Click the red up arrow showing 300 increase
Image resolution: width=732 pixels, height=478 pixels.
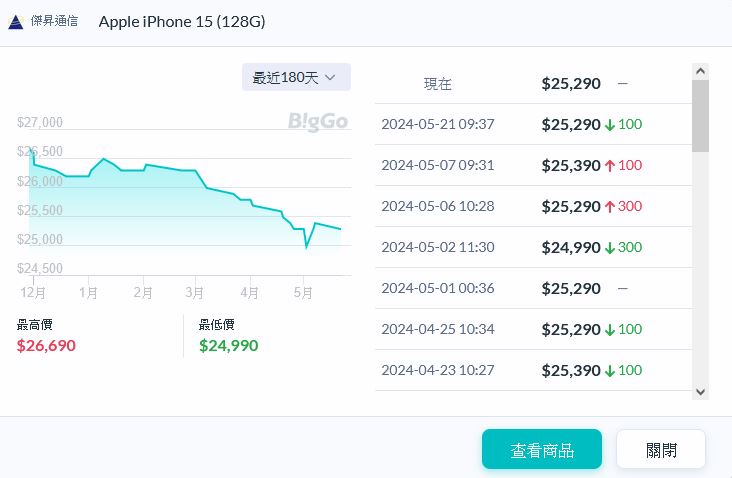(609, 206)
